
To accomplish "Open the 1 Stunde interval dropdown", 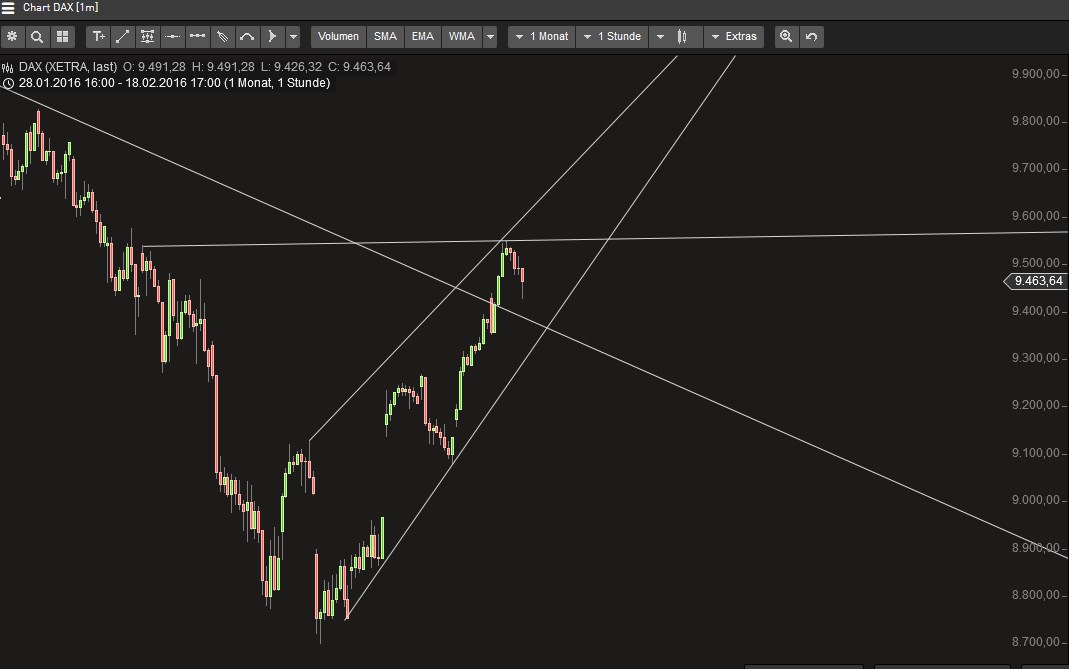I will click(x=612, y=36).
